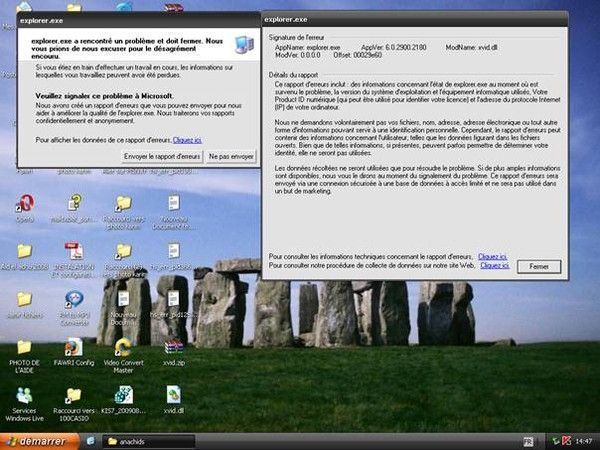Close the report details with Fermer

(x=539, y=266)
